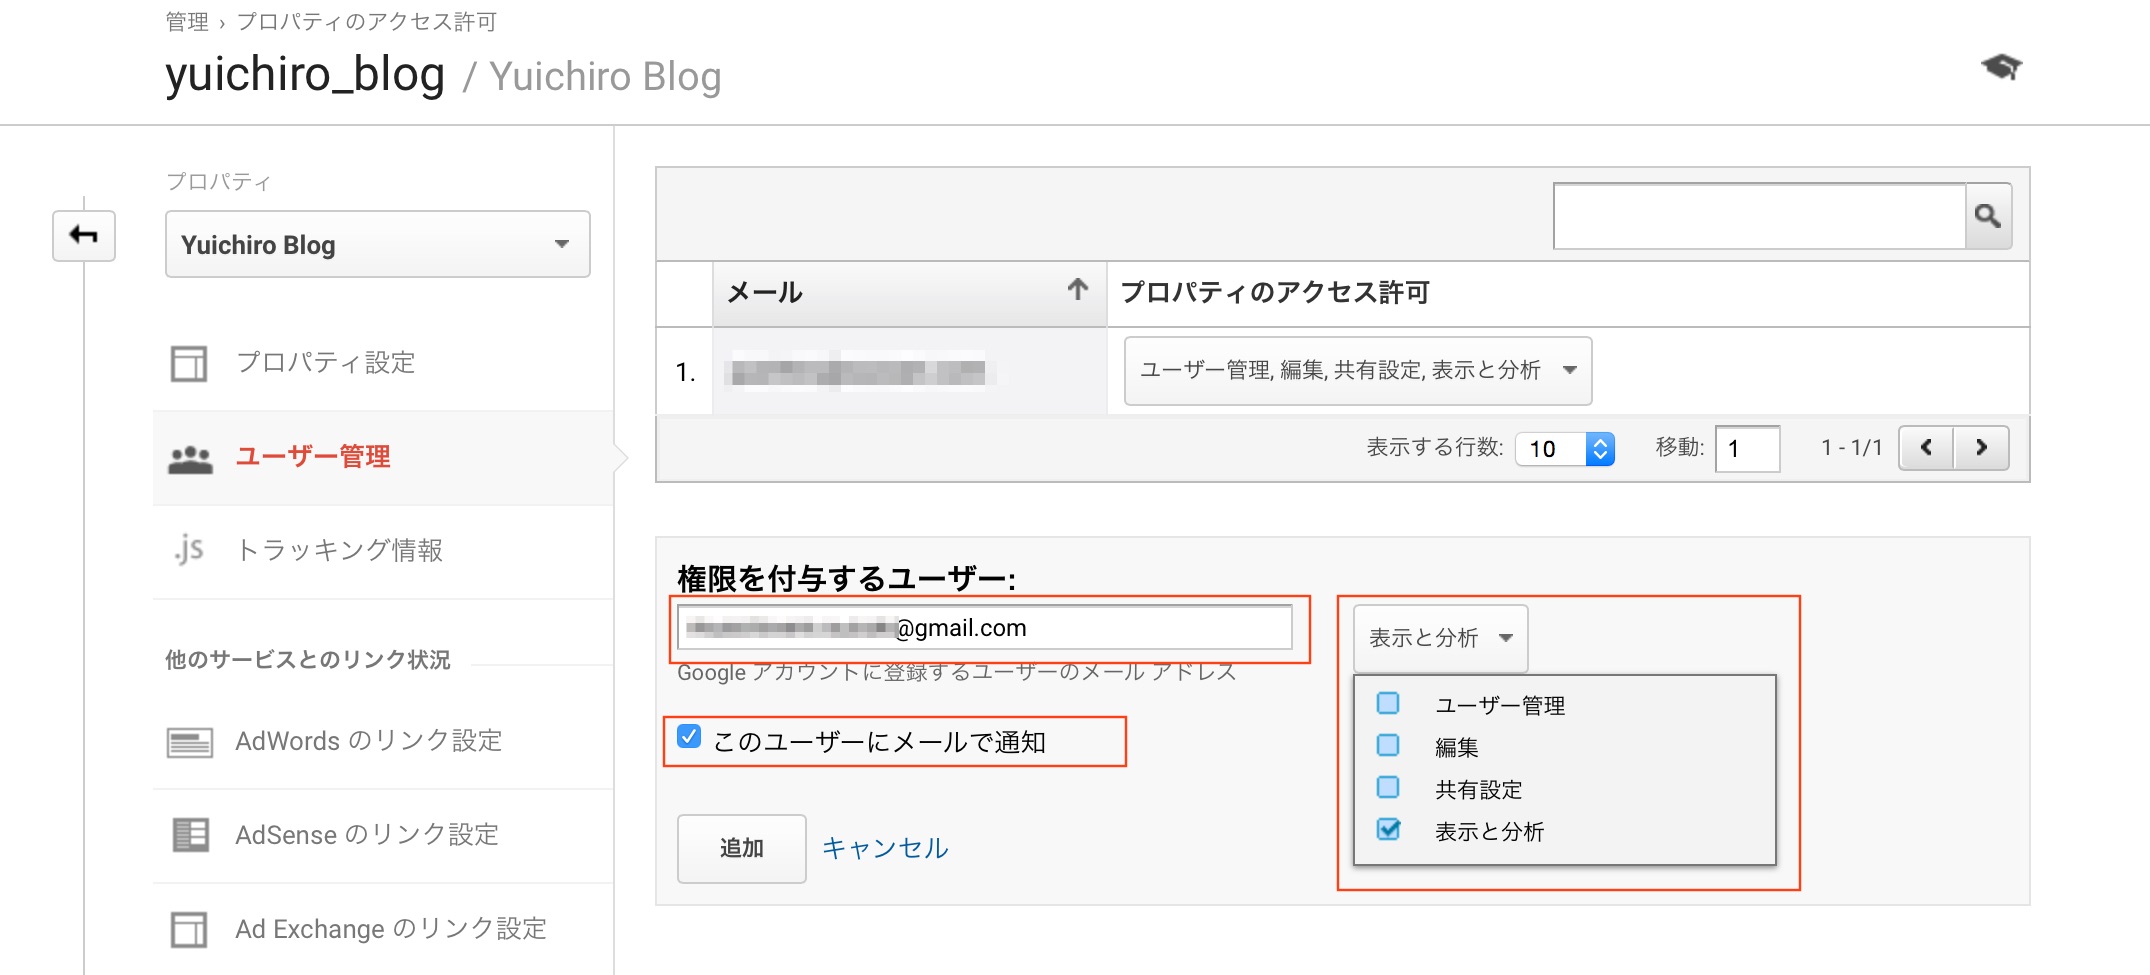The height and width of the screenshot is (975, 2150).
Task: Click the プロパティ設定 layout icon
Action: (189, 363)
